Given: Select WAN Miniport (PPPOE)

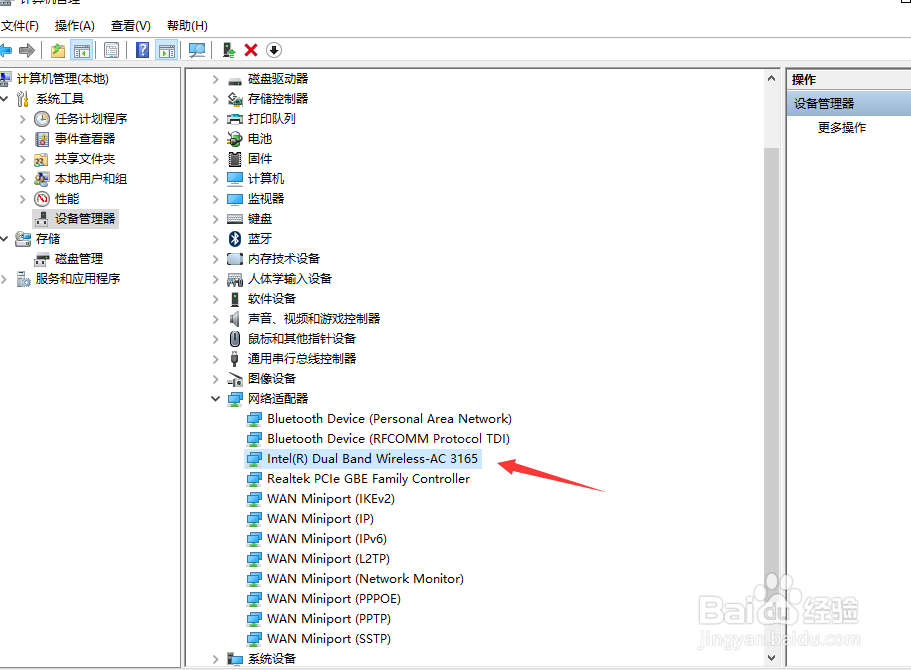Looking at the screenshot, I should (333, 599).
